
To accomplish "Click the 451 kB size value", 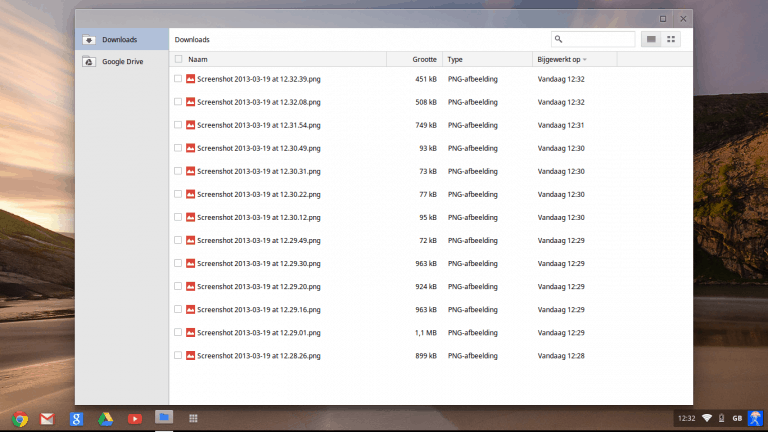I will (426, 79).
